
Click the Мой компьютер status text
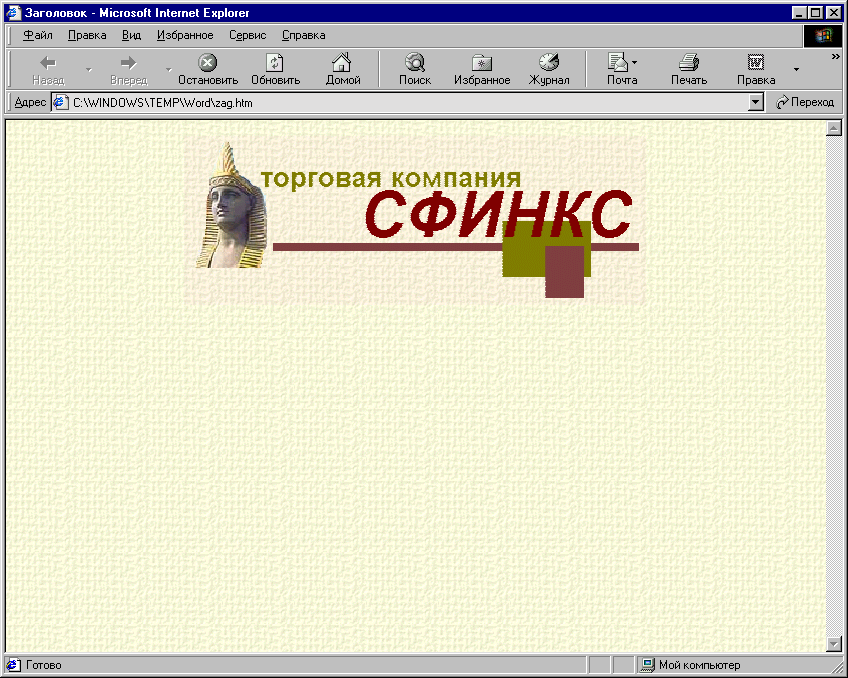point(699,665)
